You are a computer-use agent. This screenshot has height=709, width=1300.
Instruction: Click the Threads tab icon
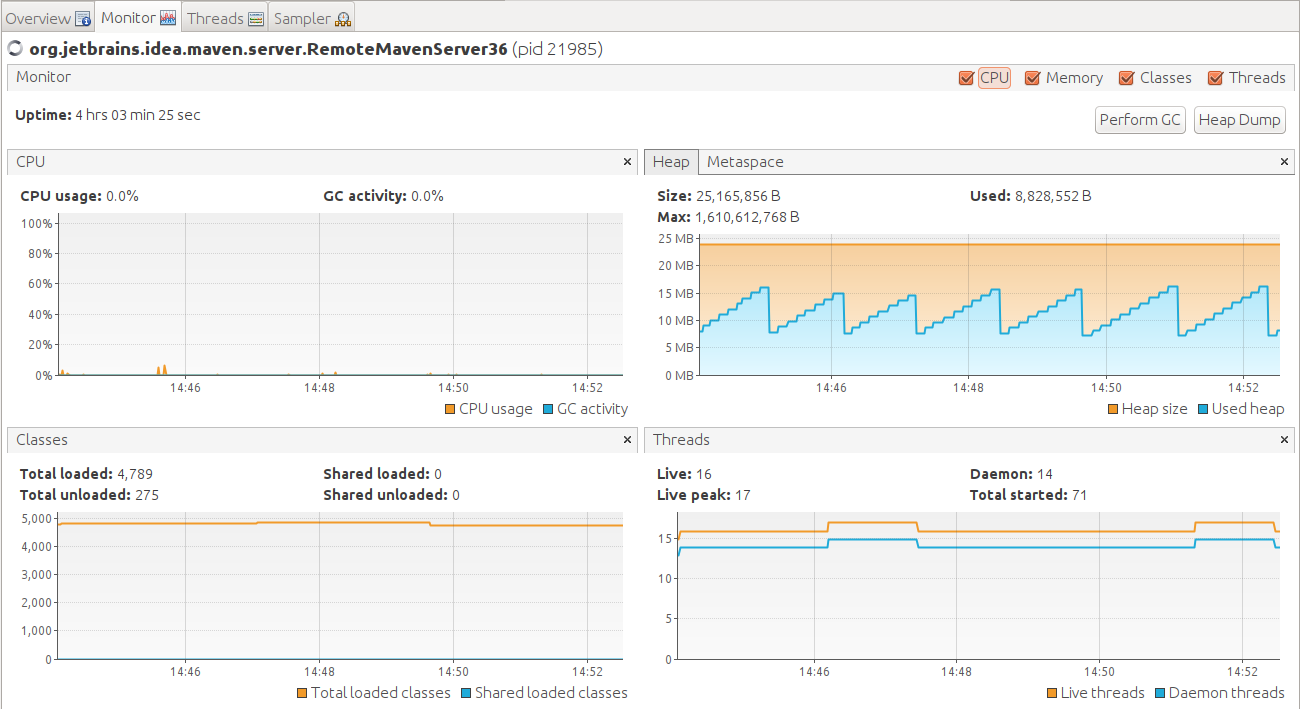pyautogui.click(x=256, y=18)
